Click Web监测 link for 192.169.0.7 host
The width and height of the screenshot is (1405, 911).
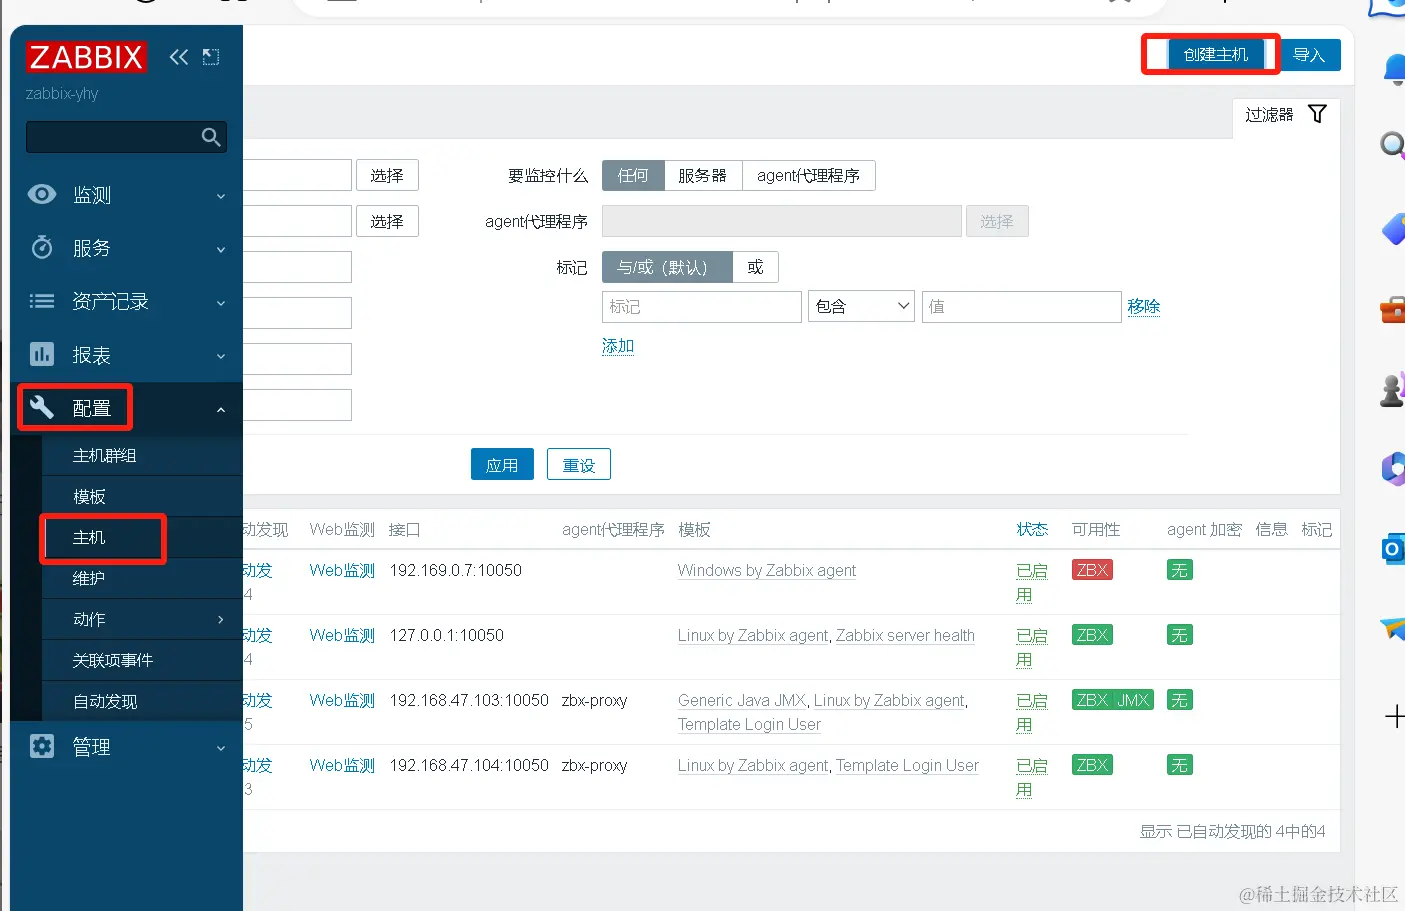342,570
